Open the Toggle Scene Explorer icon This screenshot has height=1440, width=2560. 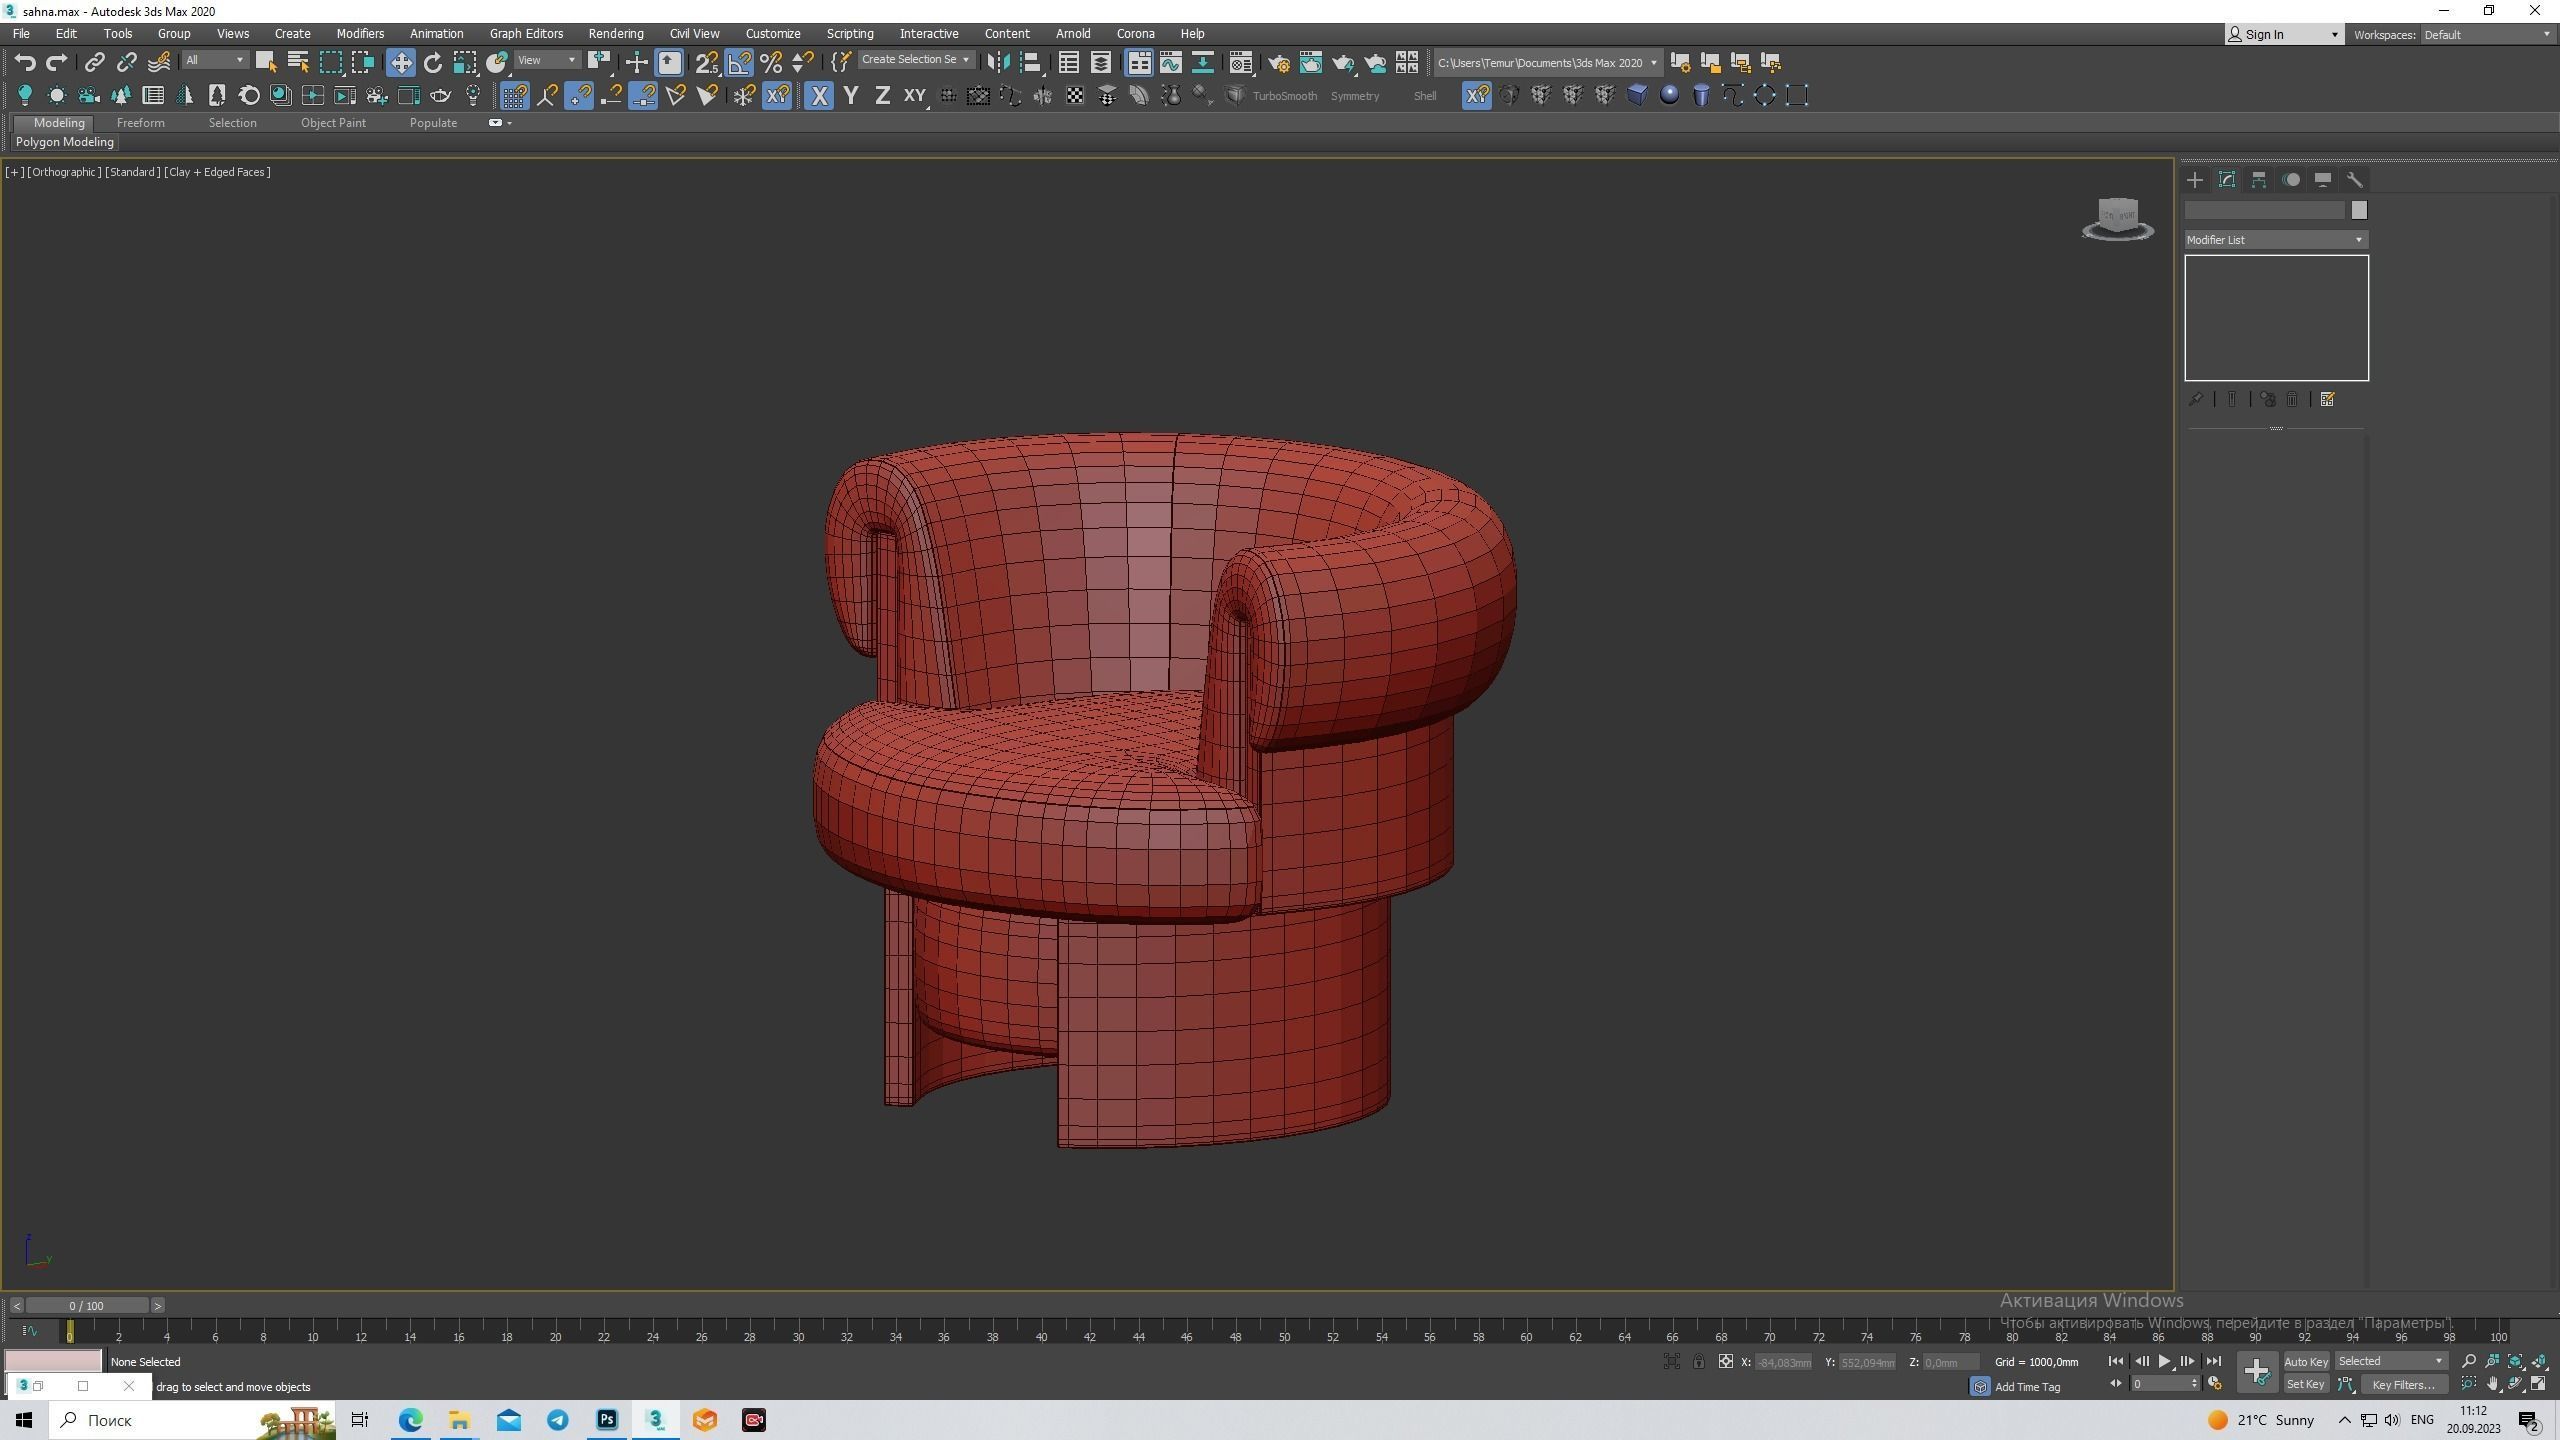[1069, 63]
